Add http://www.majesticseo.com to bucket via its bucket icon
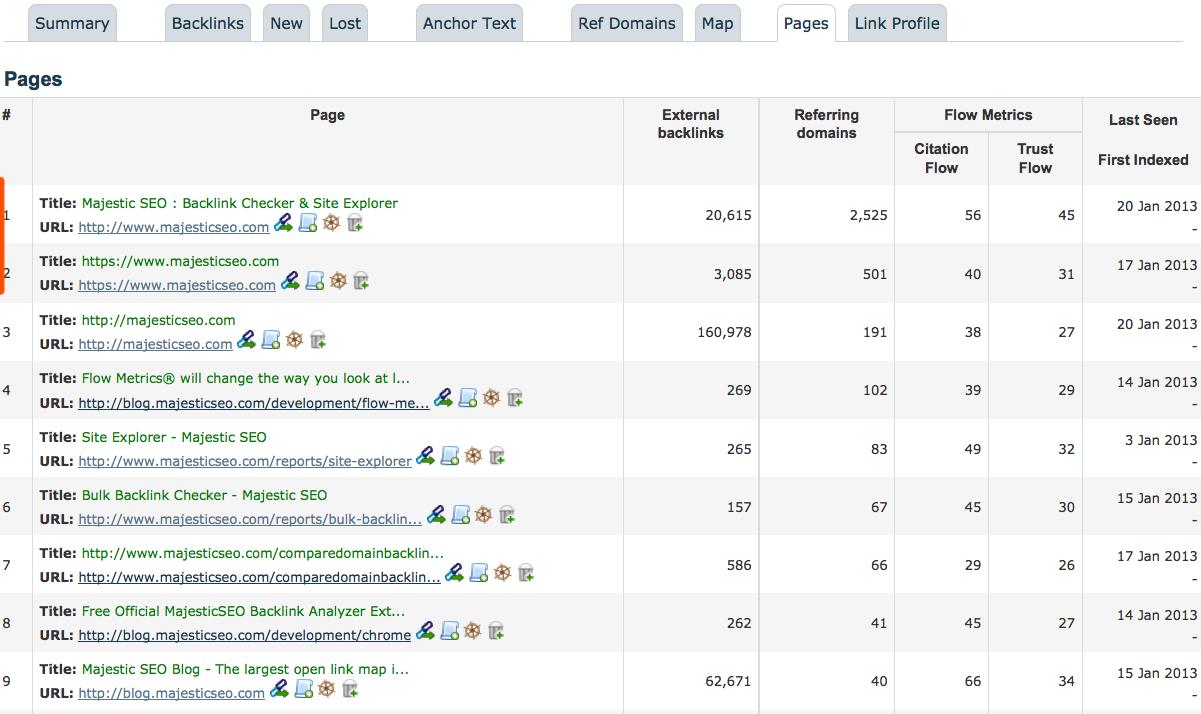Image resolution: width=1201 pixels, height=714 pixels. [x=355, y=223]
